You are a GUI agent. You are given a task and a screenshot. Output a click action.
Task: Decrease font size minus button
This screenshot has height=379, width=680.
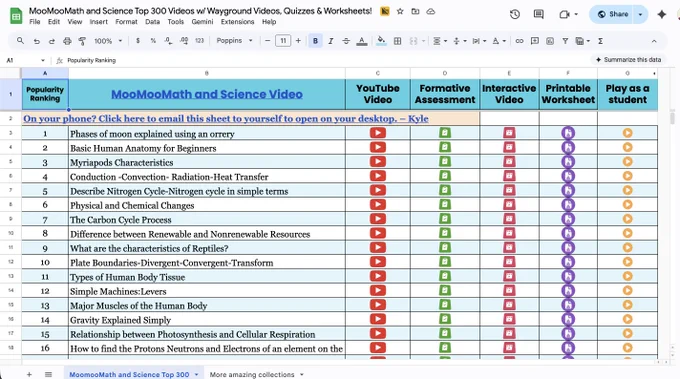click(267, 41)
